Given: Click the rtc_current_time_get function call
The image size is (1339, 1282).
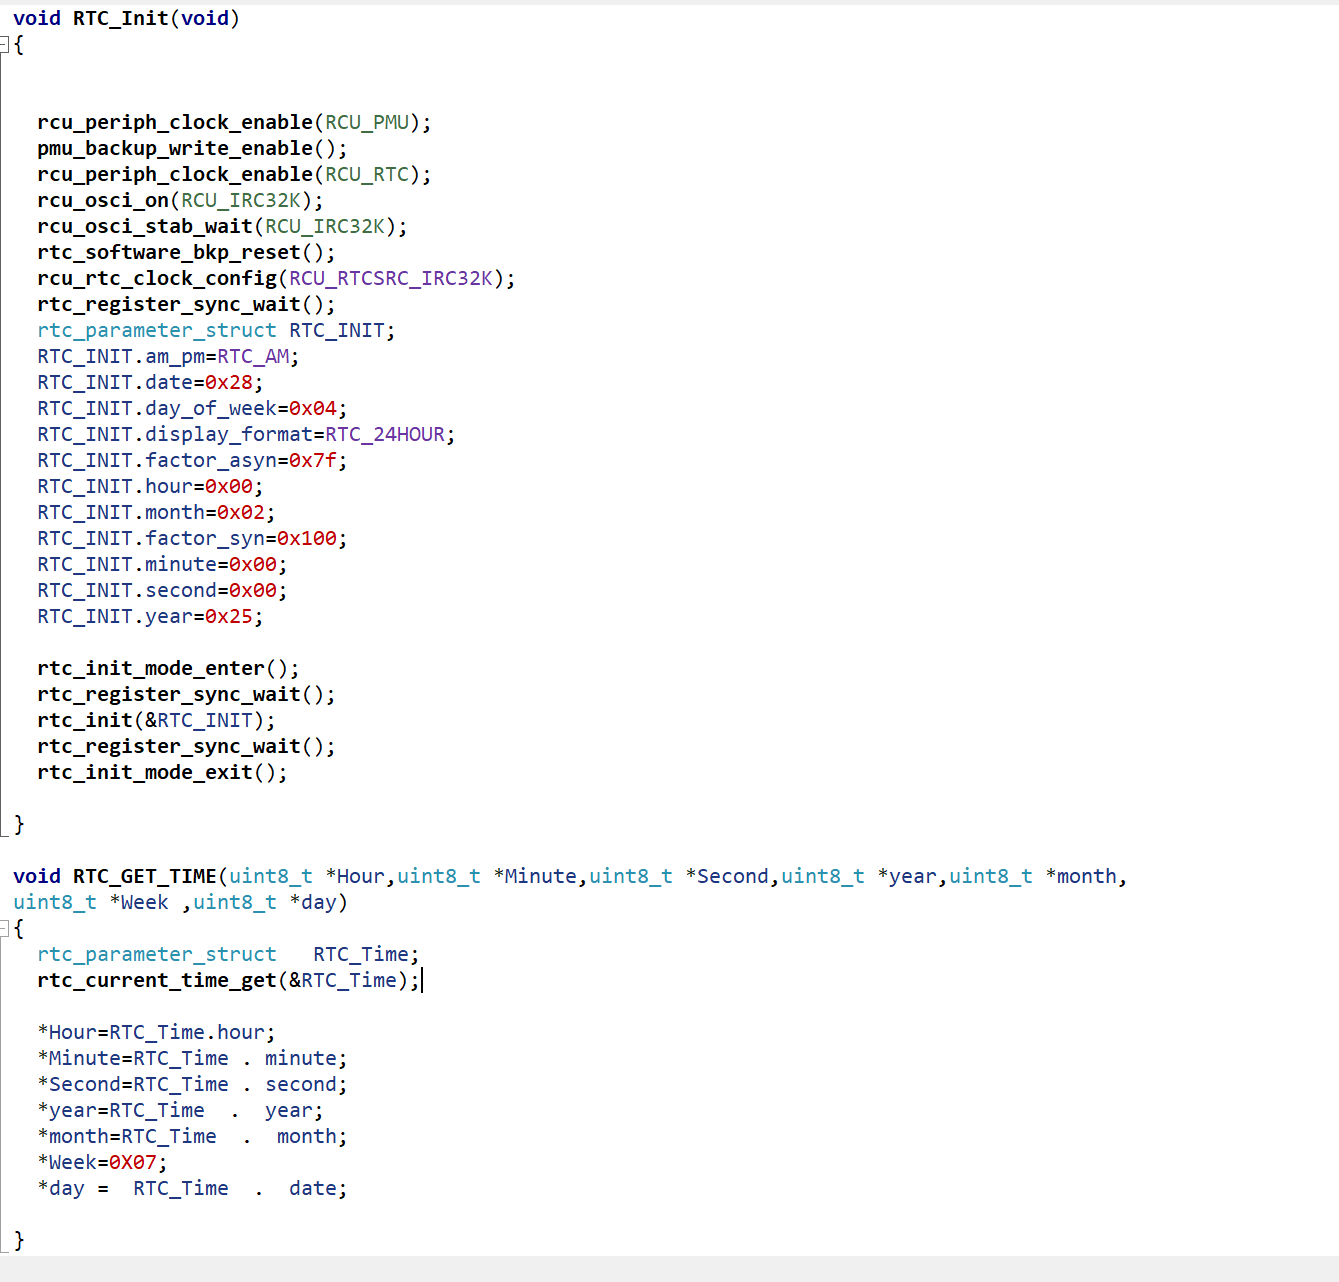Looking at the screenshot, I should click(157, 981).
